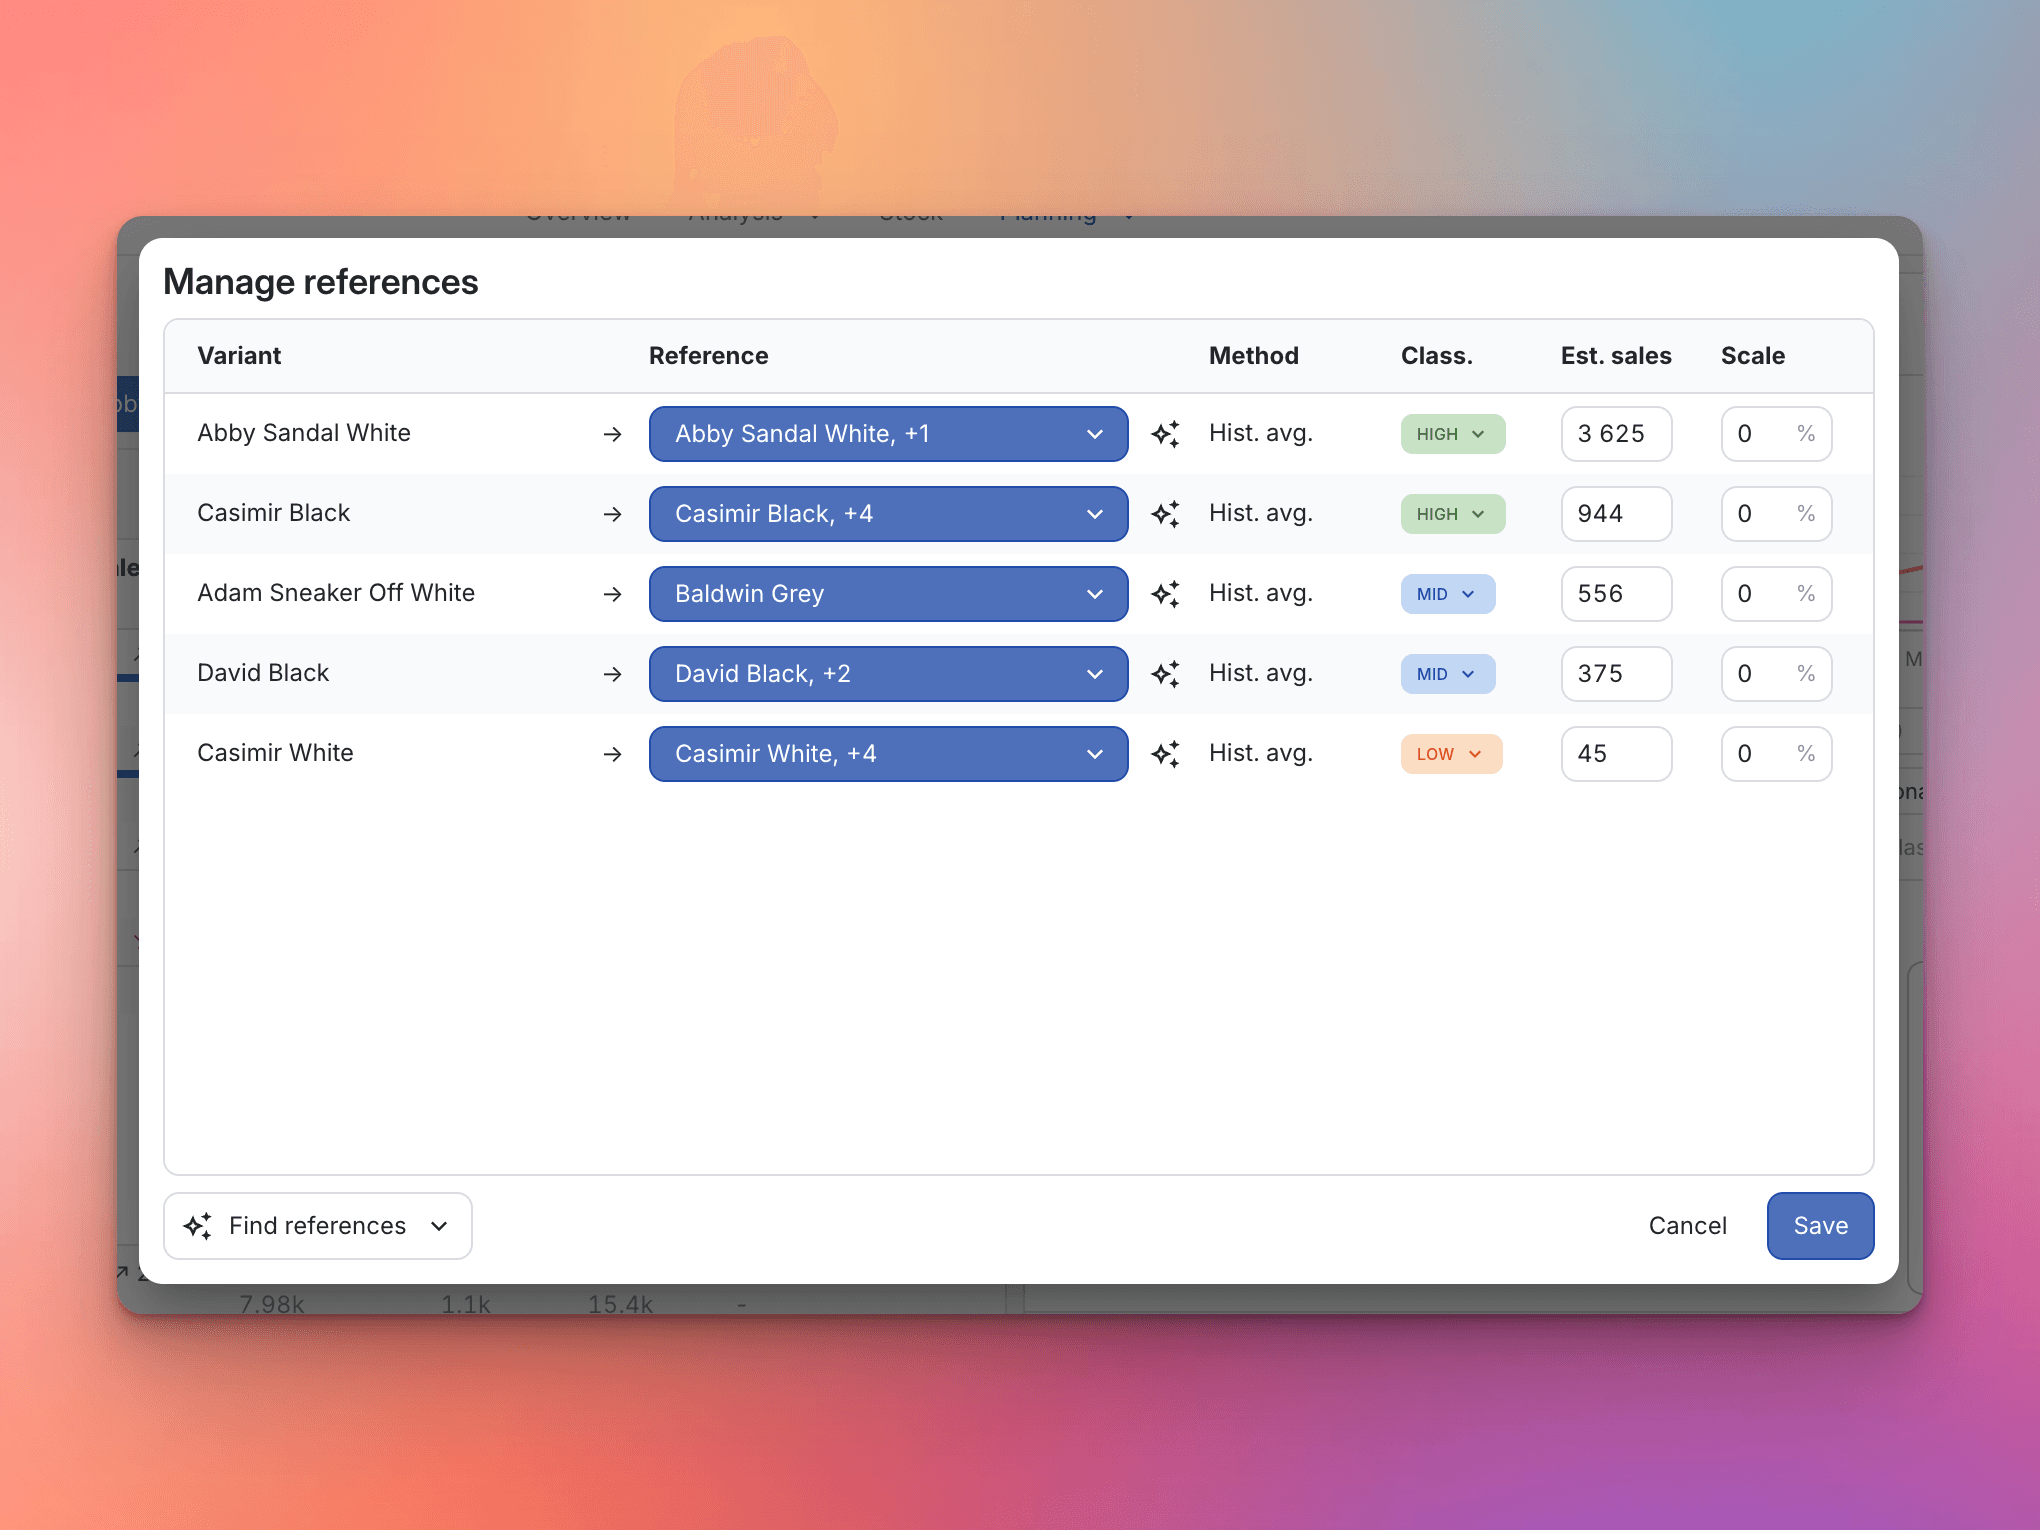Image resolution: width=2040 pixels, height=1530 pixels.
Task: Click arrow icon beside Abby Sandal White variant
Action: click(613, 434)
